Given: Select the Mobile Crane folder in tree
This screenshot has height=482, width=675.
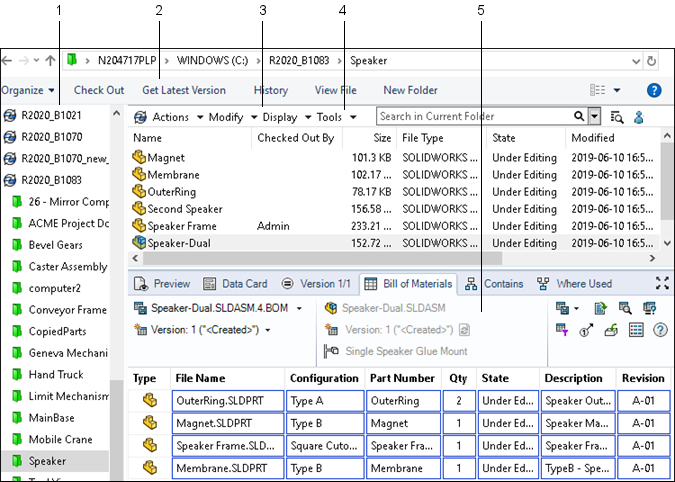Looking at the screenshot, I should tap(62, 439).
